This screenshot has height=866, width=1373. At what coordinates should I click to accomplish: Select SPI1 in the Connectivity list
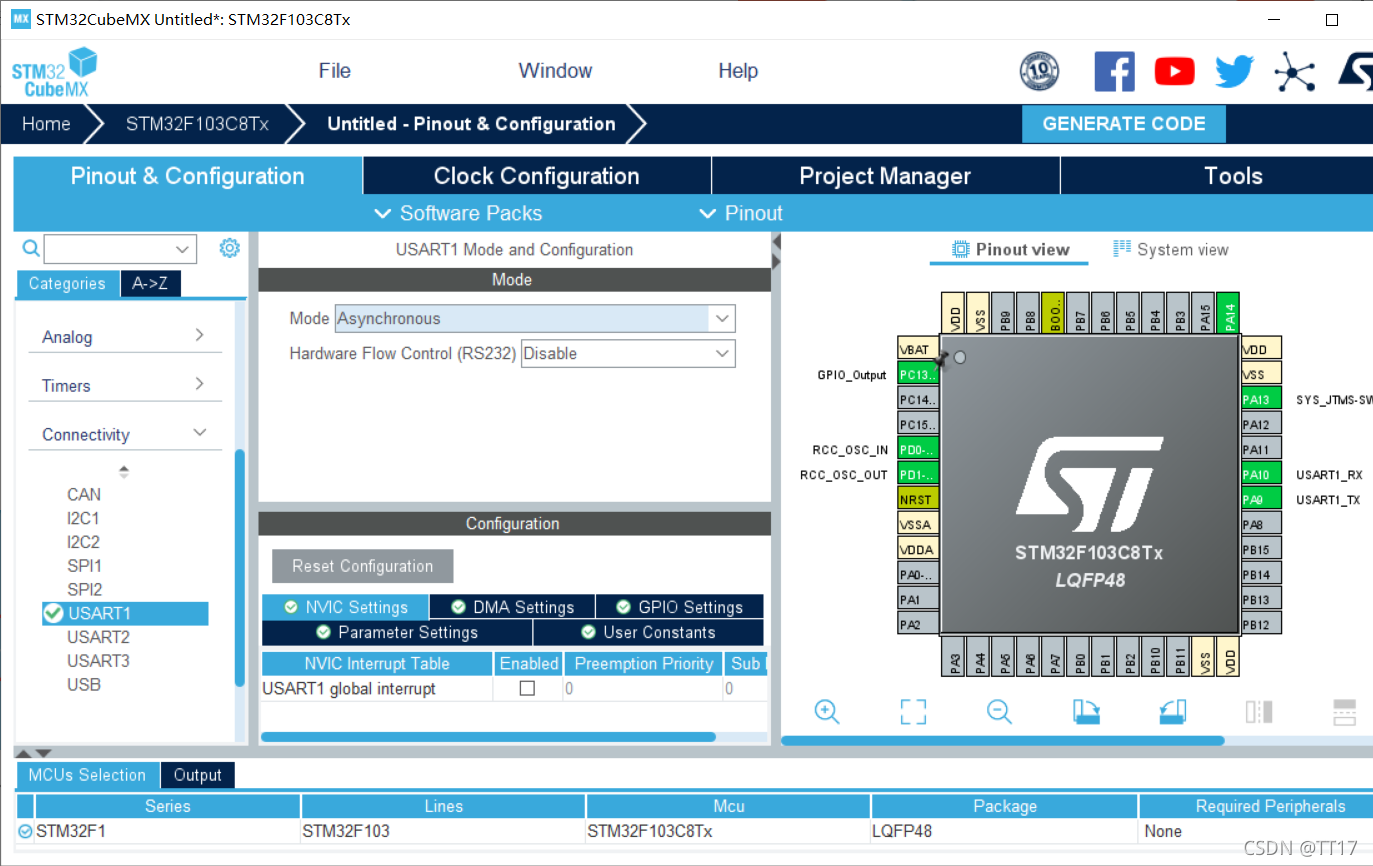[84, 566]
